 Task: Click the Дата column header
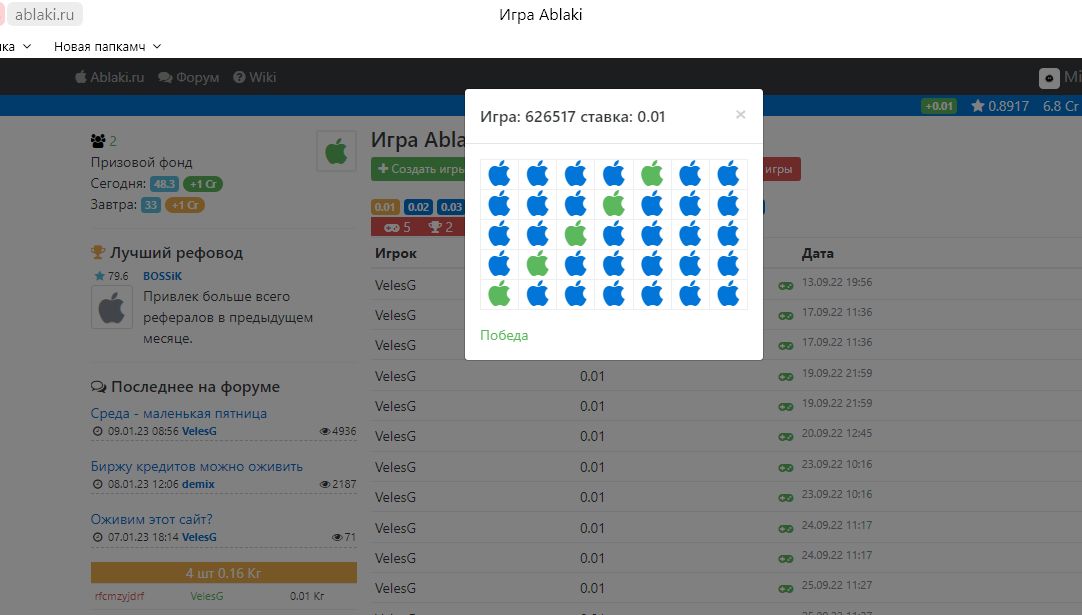pos(818,253)
